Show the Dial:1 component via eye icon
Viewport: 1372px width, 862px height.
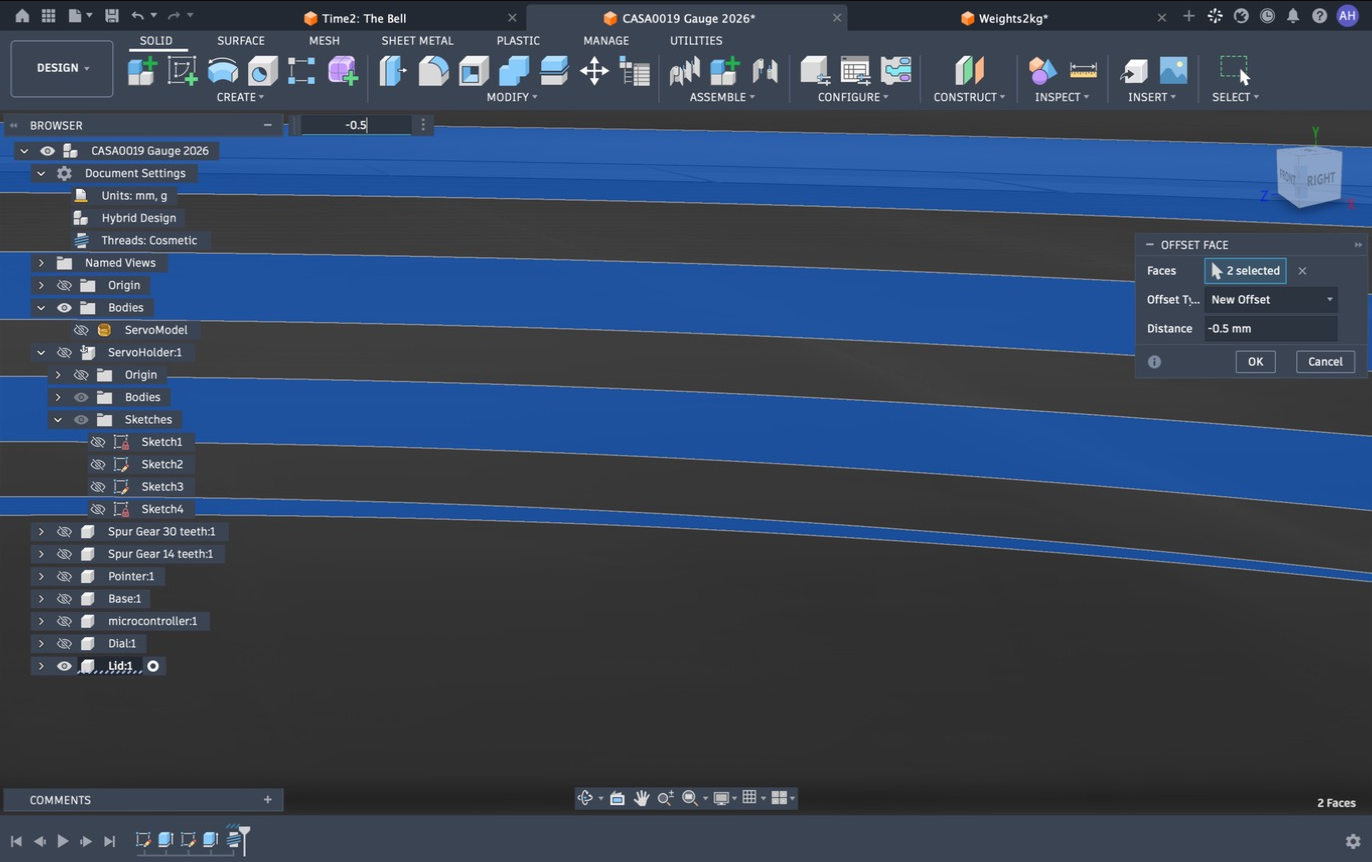64,644
